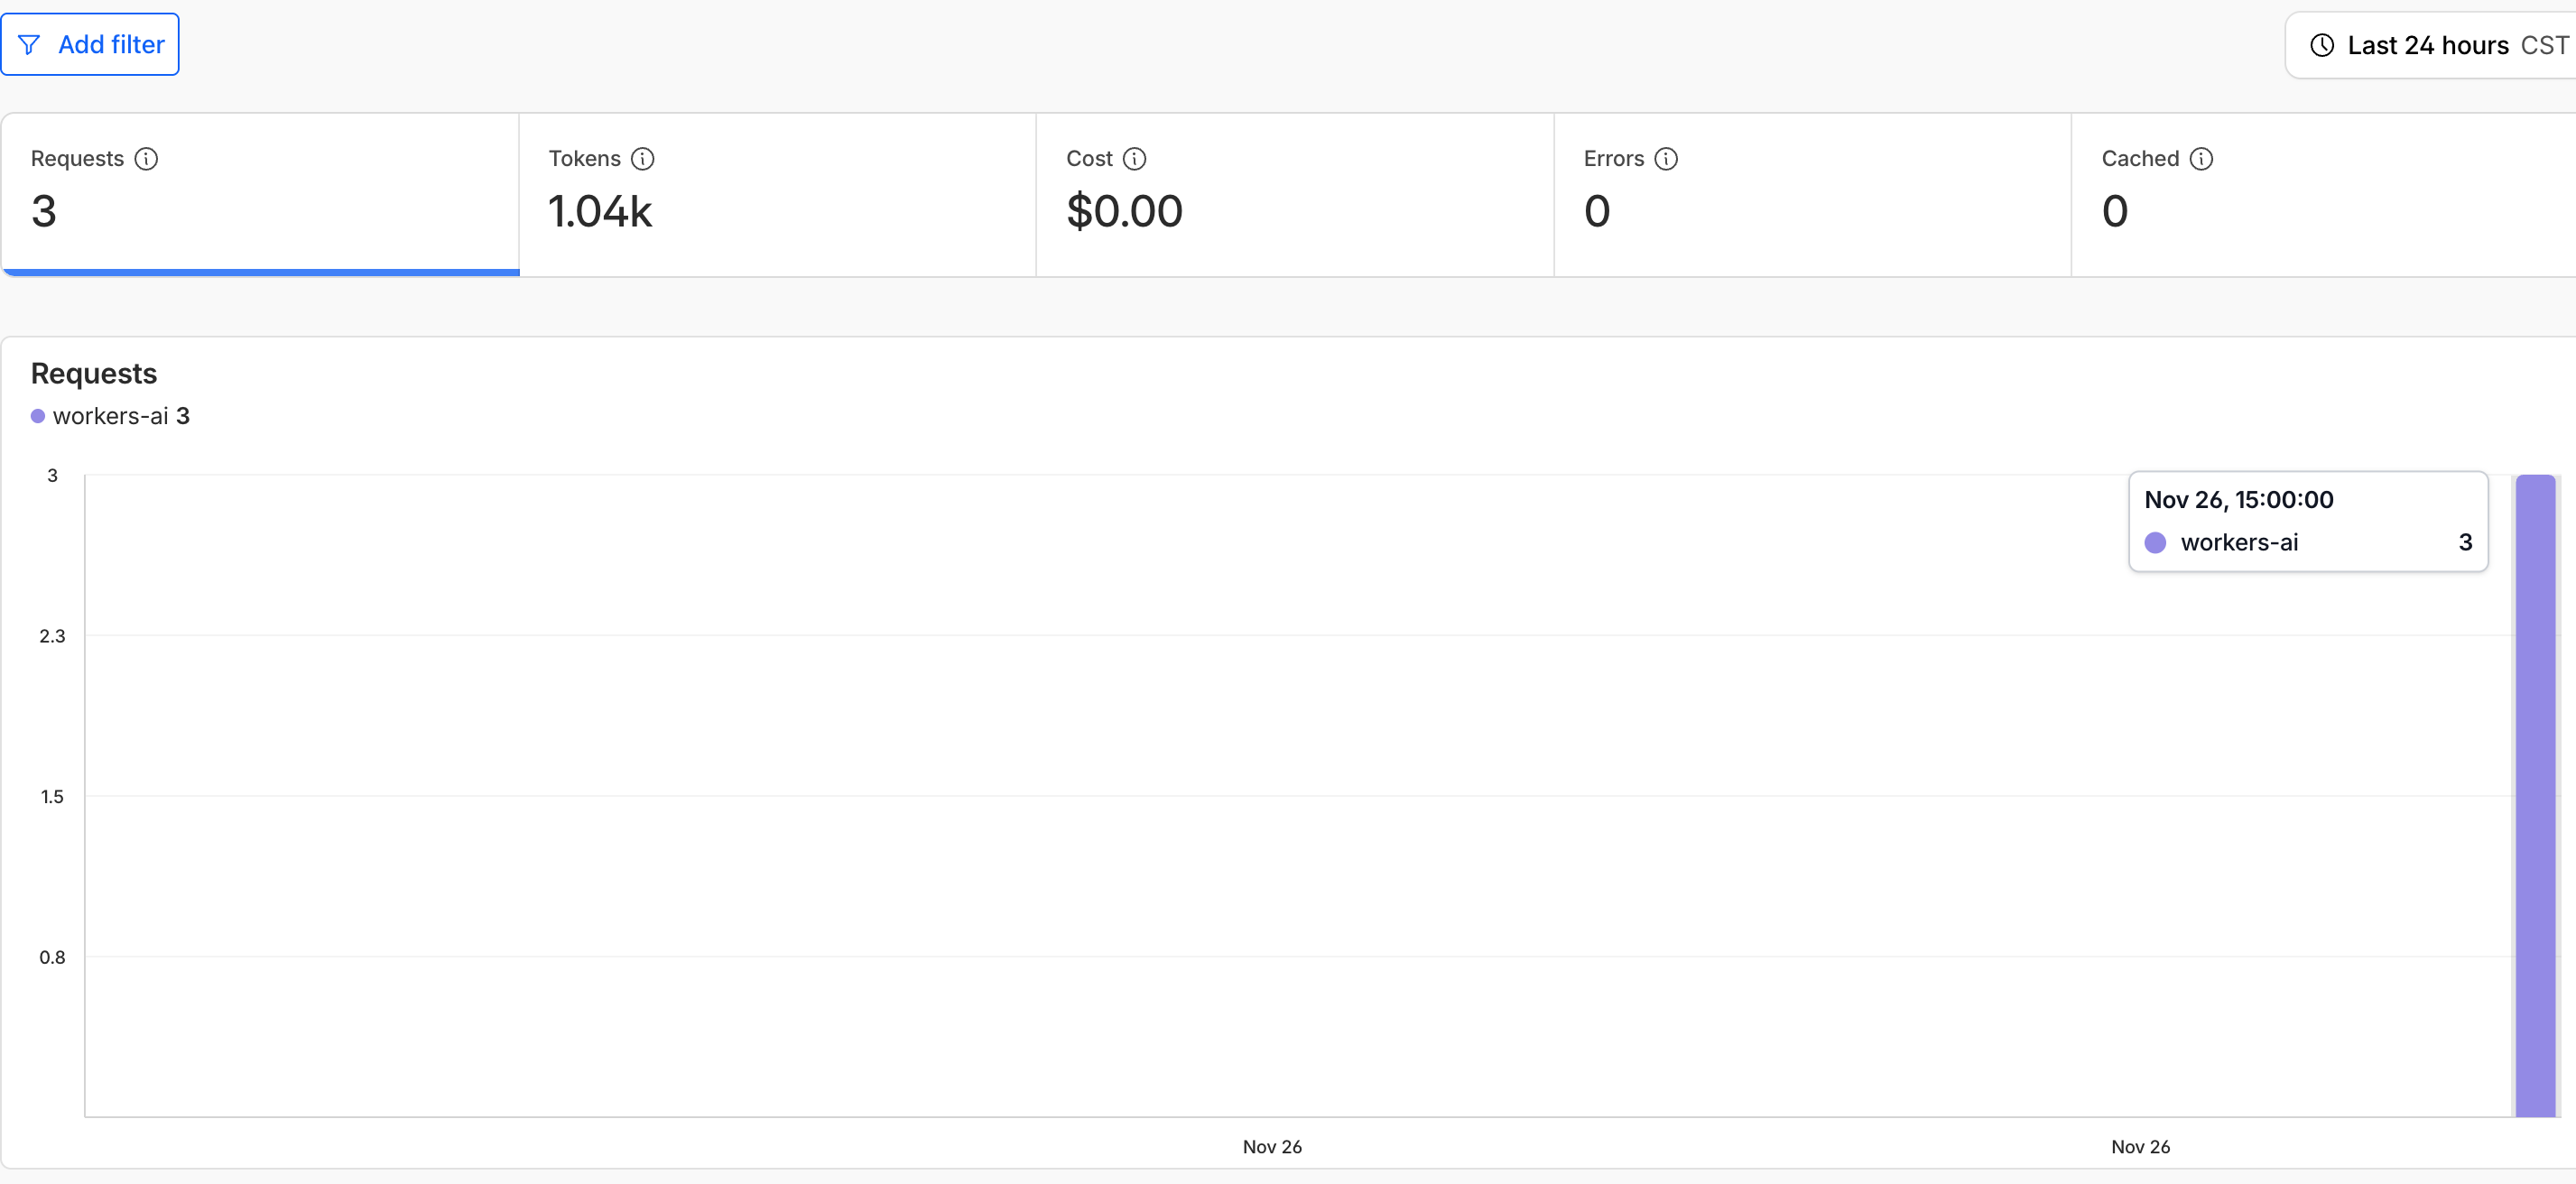Click the clock icon in the time range selector
This screenshot has width=2576, height=1184.
pyautogui.click(x=2321, y=45)
